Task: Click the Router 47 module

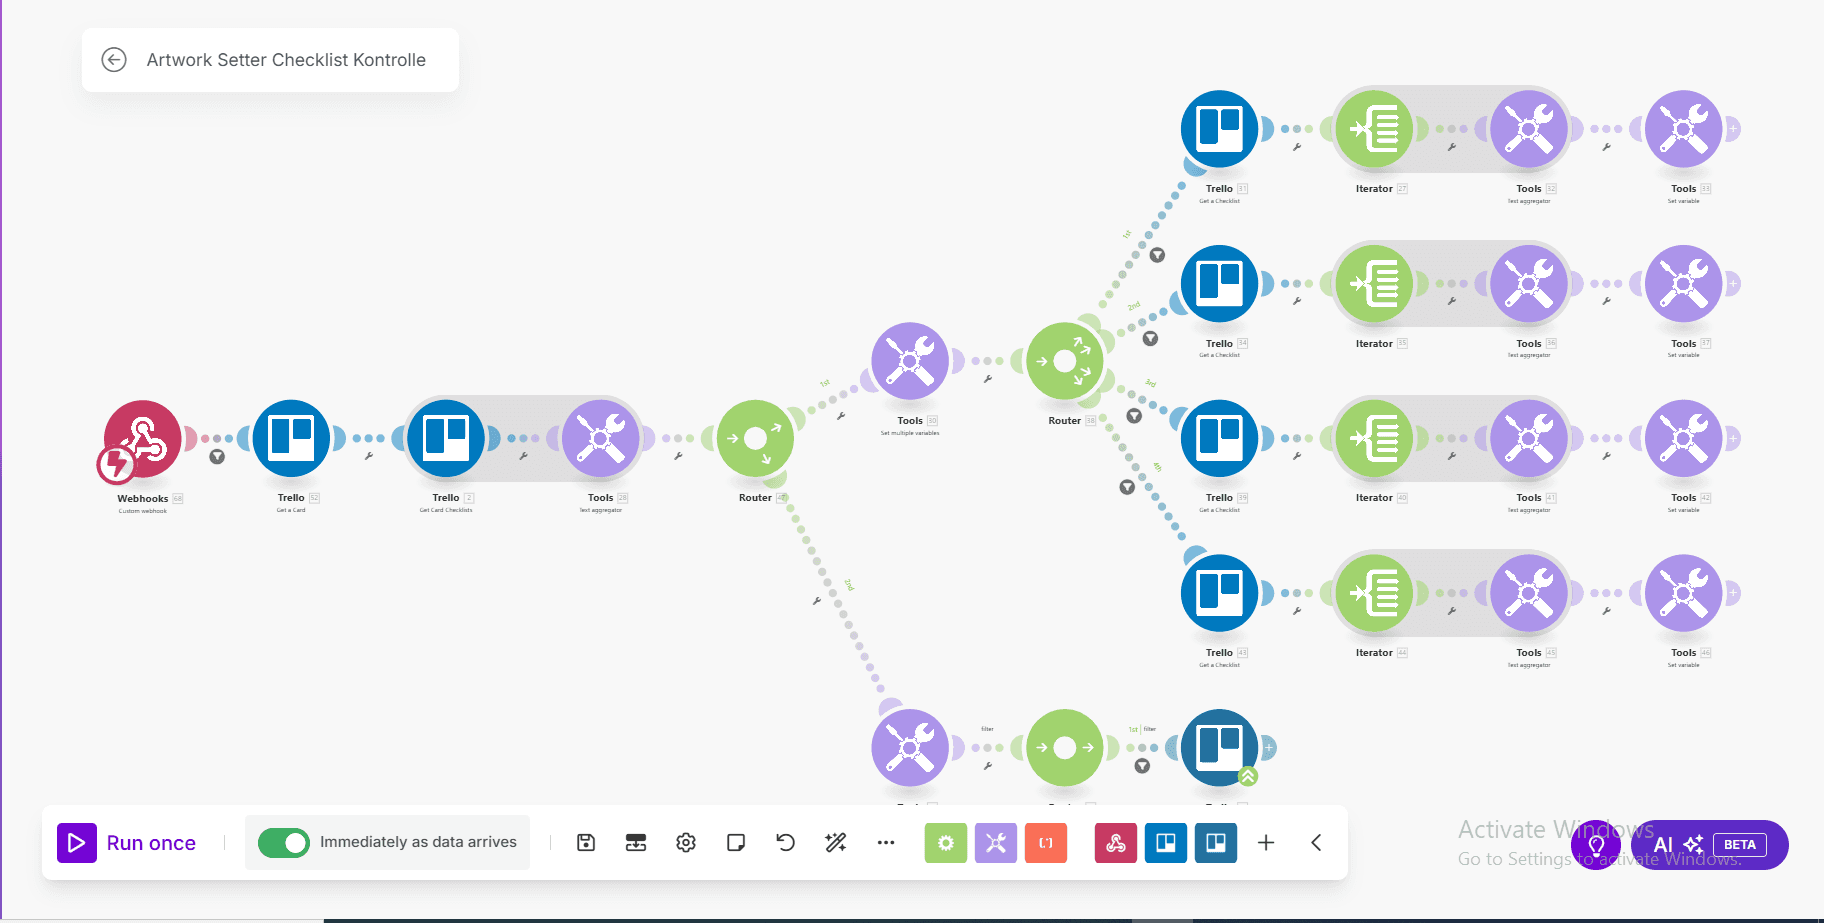Action: click(755, 439)
